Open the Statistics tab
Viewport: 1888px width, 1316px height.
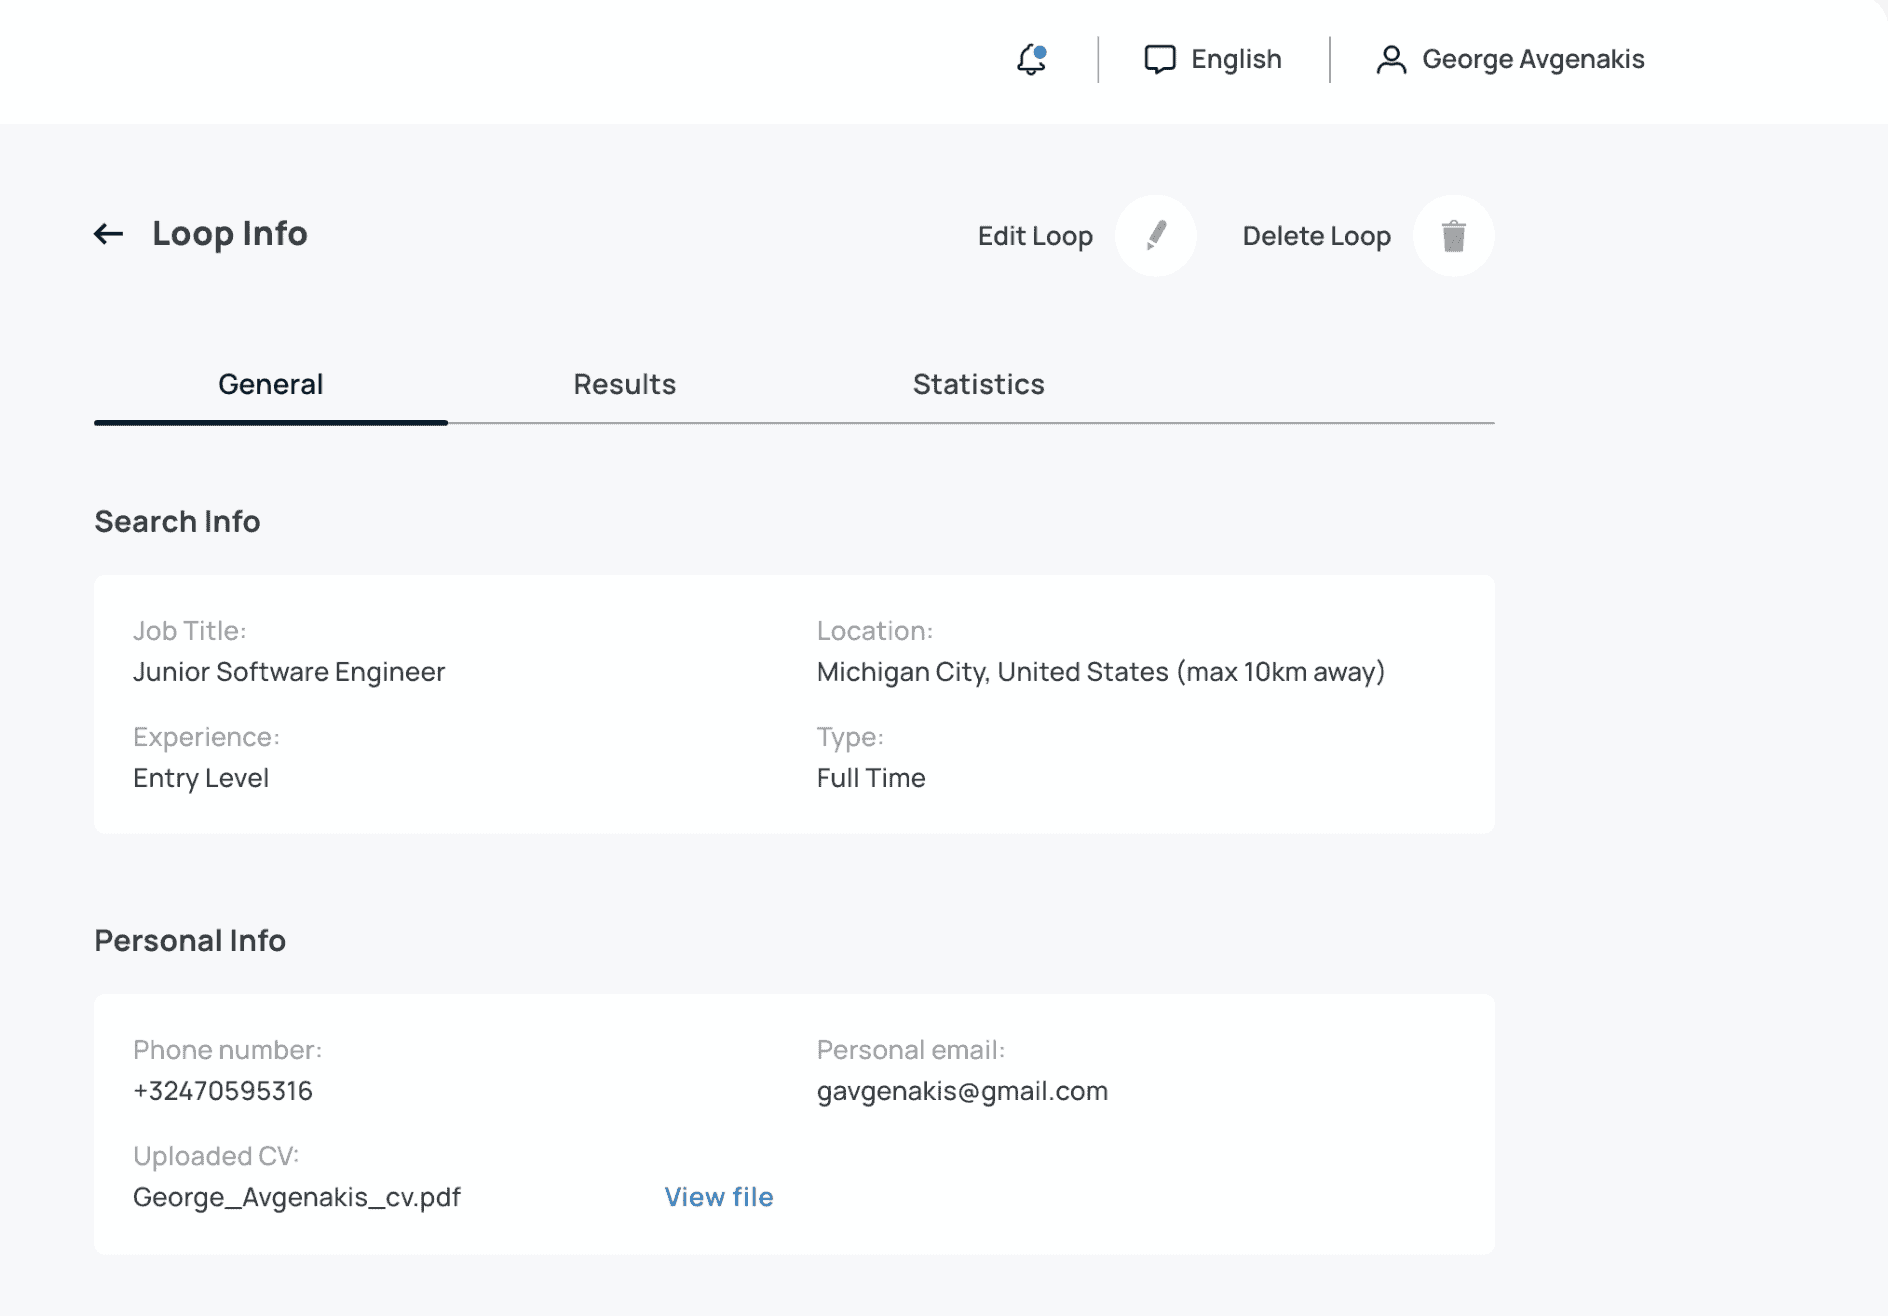pyautogui.click(x=978, y=385)
